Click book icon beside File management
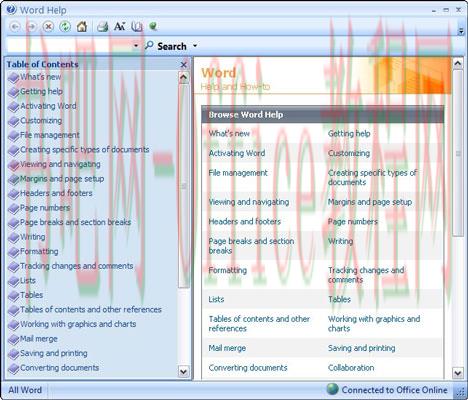 [14, 136]
